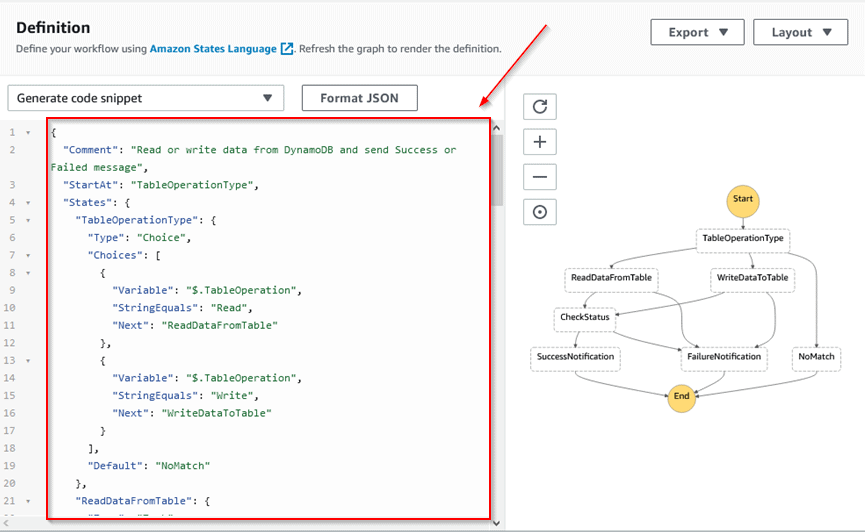
Task: Select the ReadDataFromTable graph node
Action: [611, 277]
